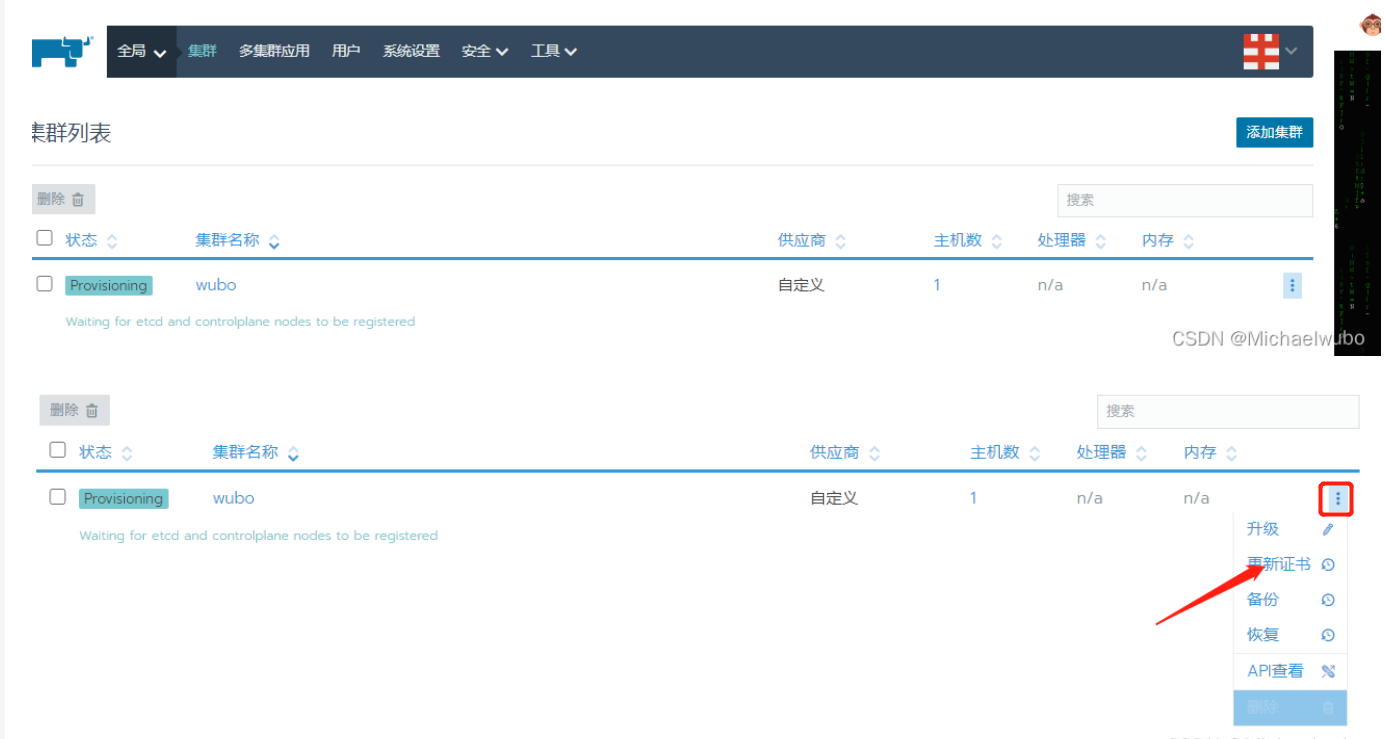Tick the wubo row checkbox beside the open menu

(x=58, y=497)
